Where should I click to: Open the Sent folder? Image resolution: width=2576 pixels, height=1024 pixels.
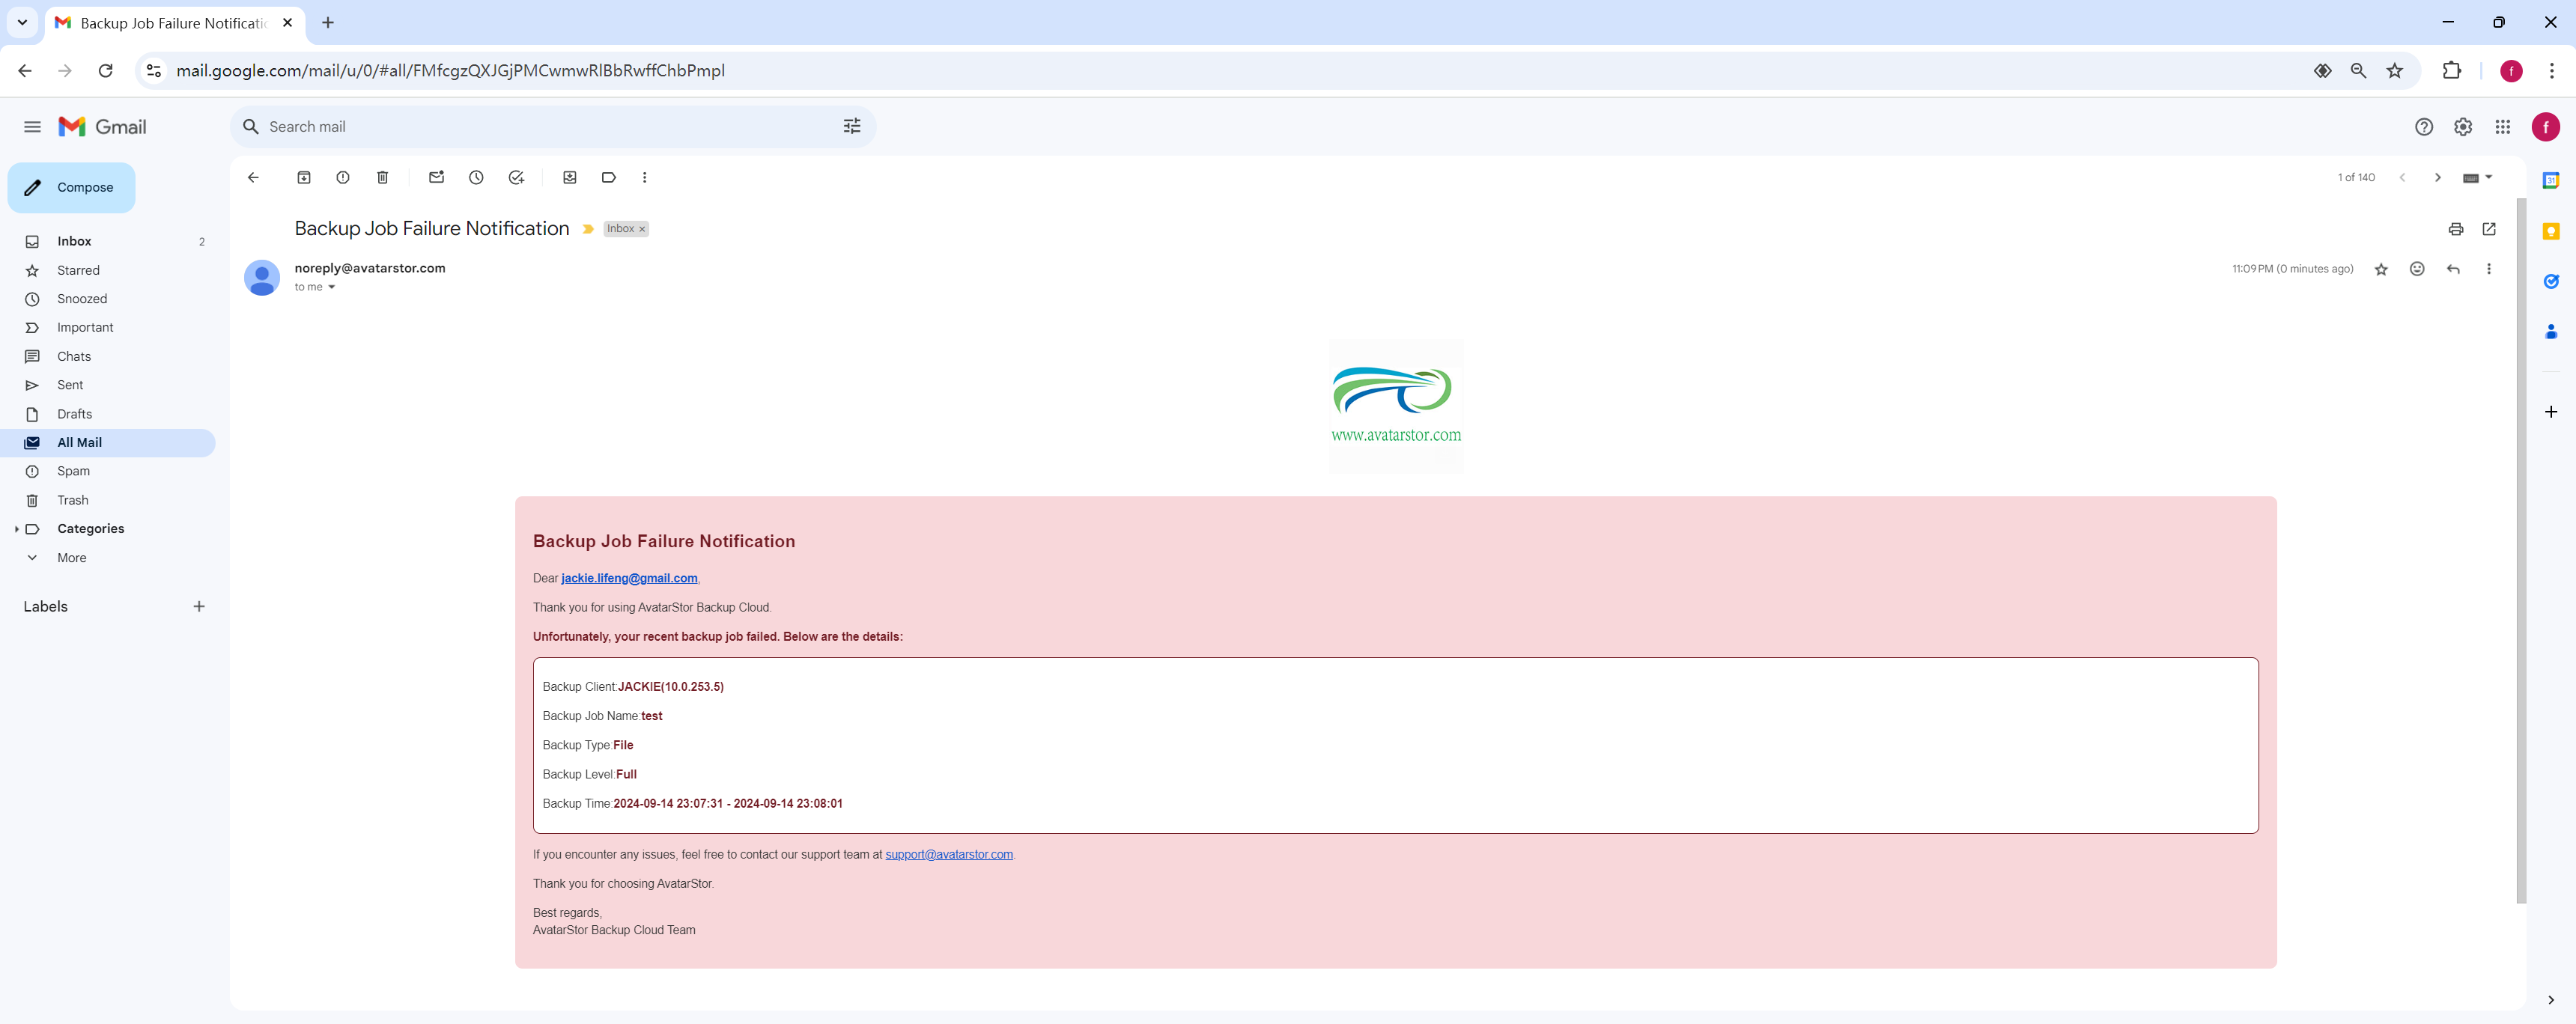(70, 385)
